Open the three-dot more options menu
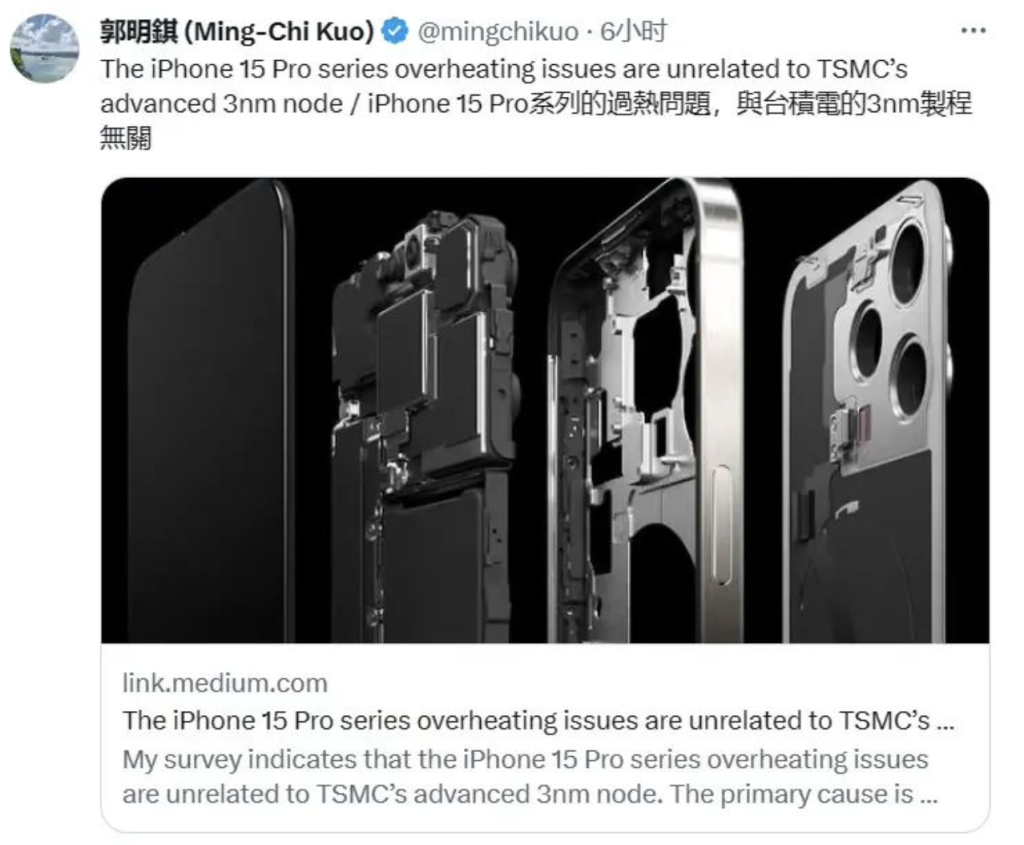The image size is (1024, 845). (x=974, y=31)
